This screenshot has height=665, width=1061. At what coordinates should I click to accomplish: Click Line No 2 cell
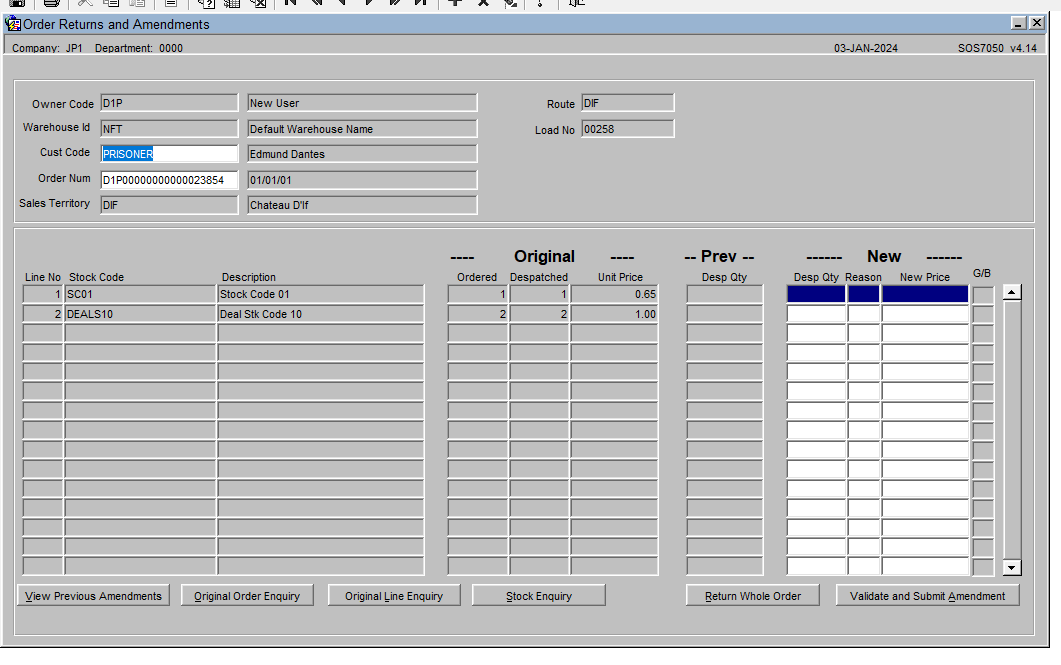(43, 313)
